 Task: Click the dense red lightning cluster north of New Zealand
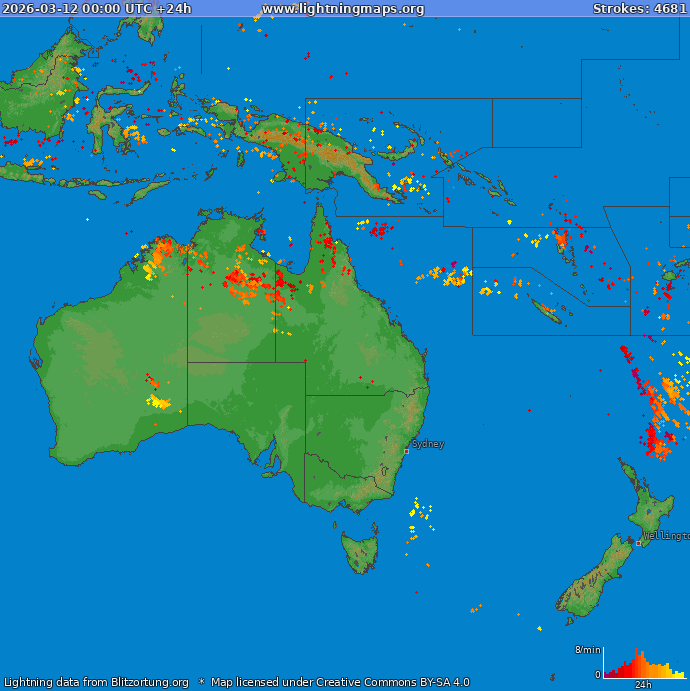pos(656,440)
